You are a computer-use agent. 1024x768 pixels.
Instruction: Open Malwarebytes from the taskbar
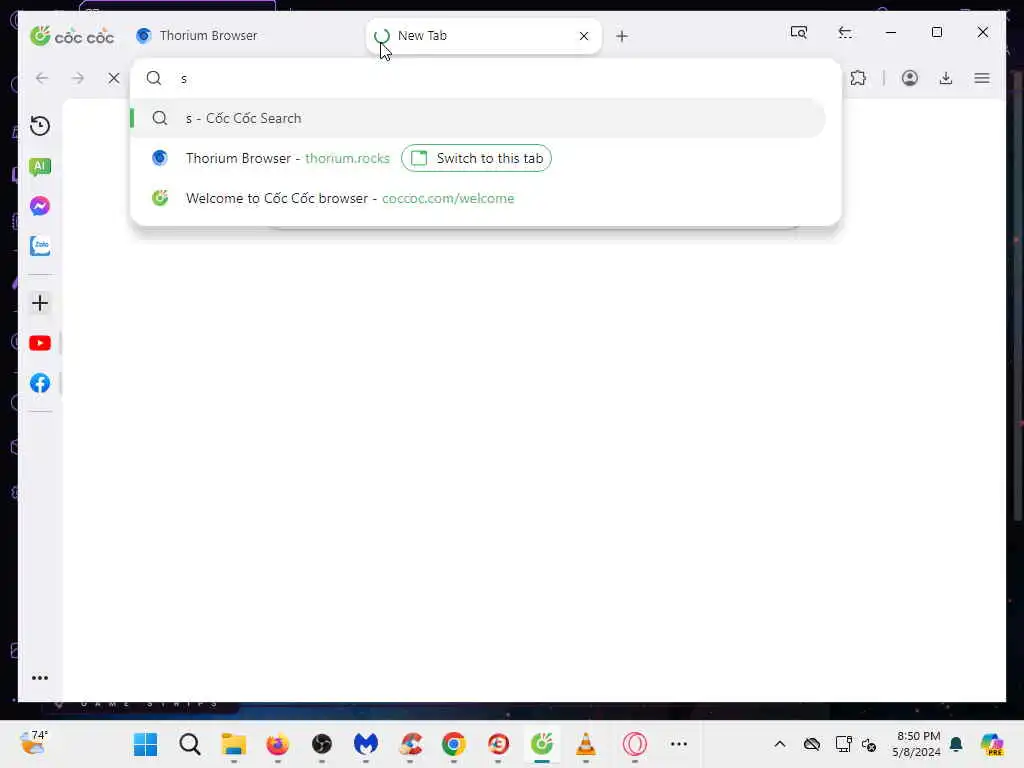coord(366,744)
